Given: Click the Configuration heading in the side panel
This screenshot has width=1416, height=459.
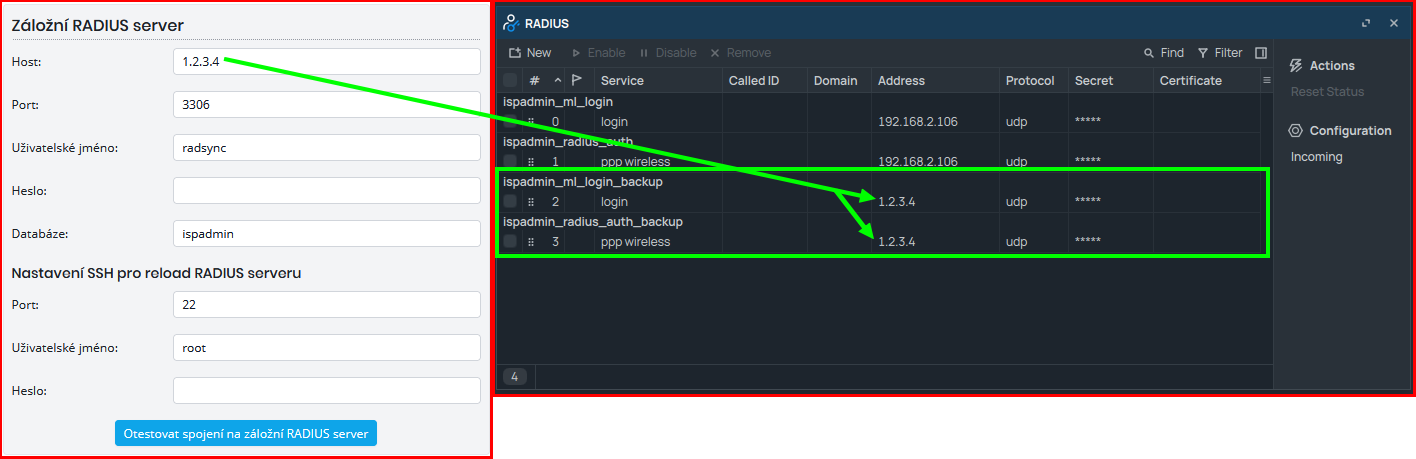Looking at the screenshot, I should pos(1350,130).
